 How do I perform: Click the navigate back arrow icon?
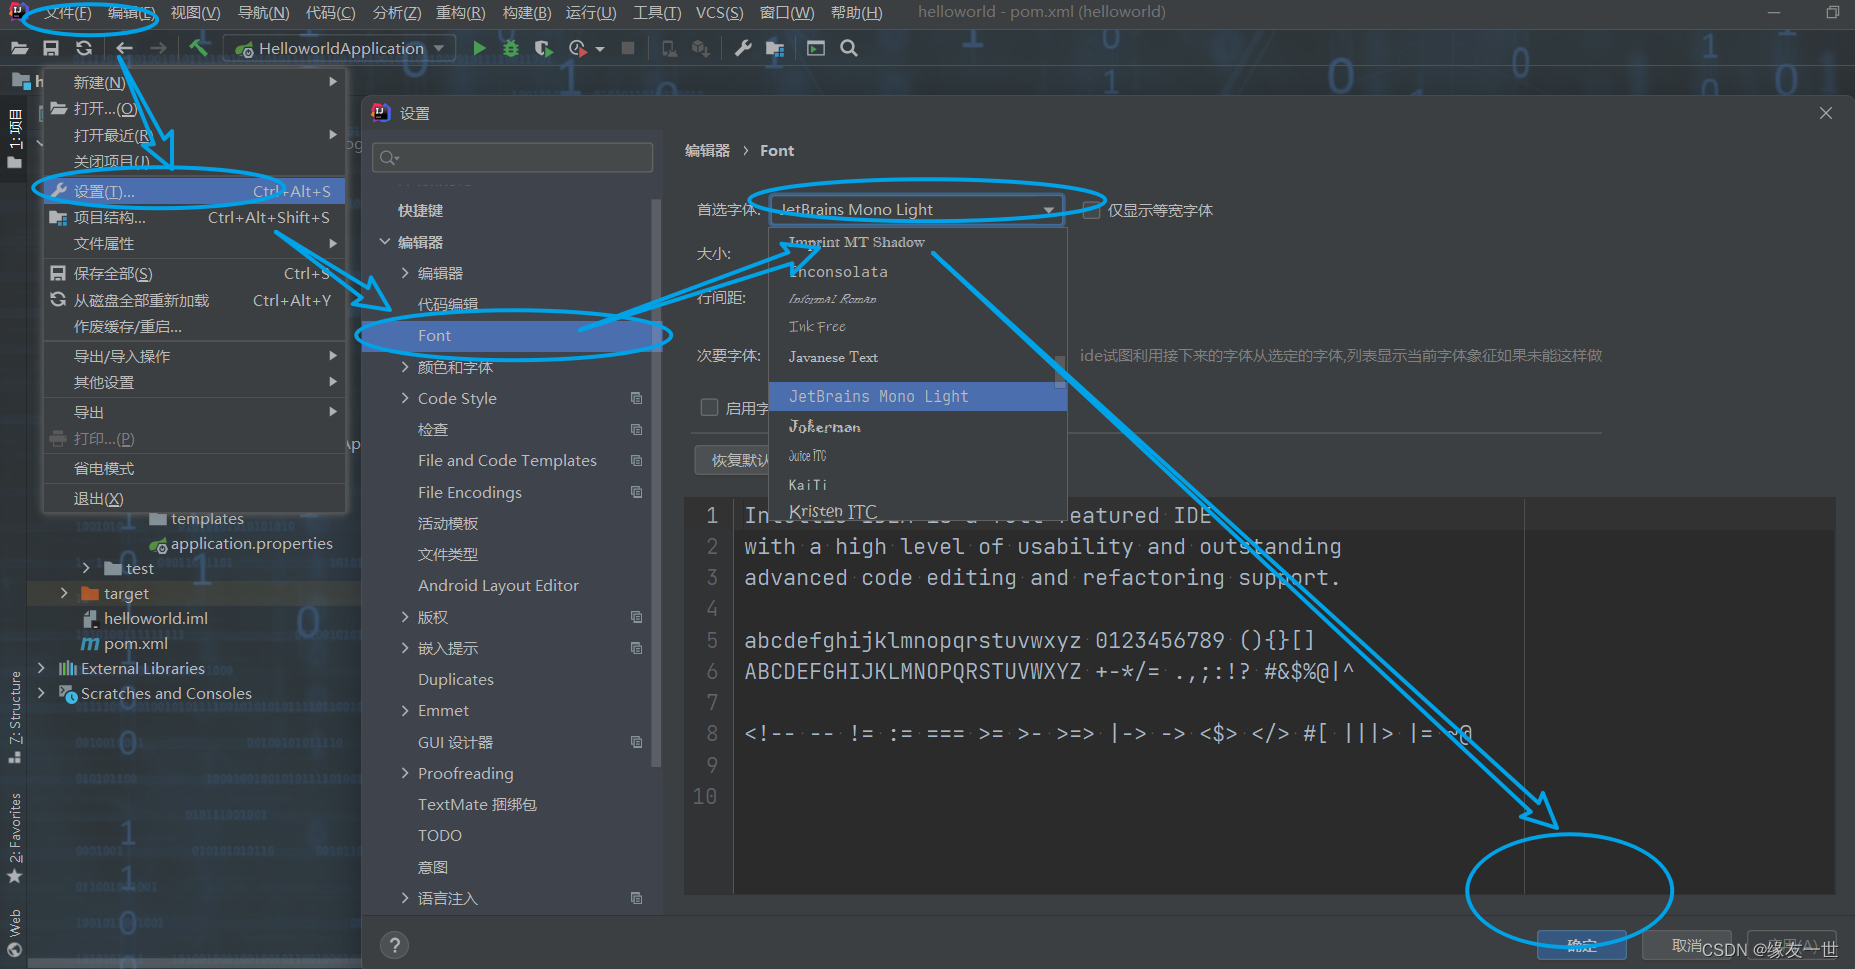click(124, 48)
